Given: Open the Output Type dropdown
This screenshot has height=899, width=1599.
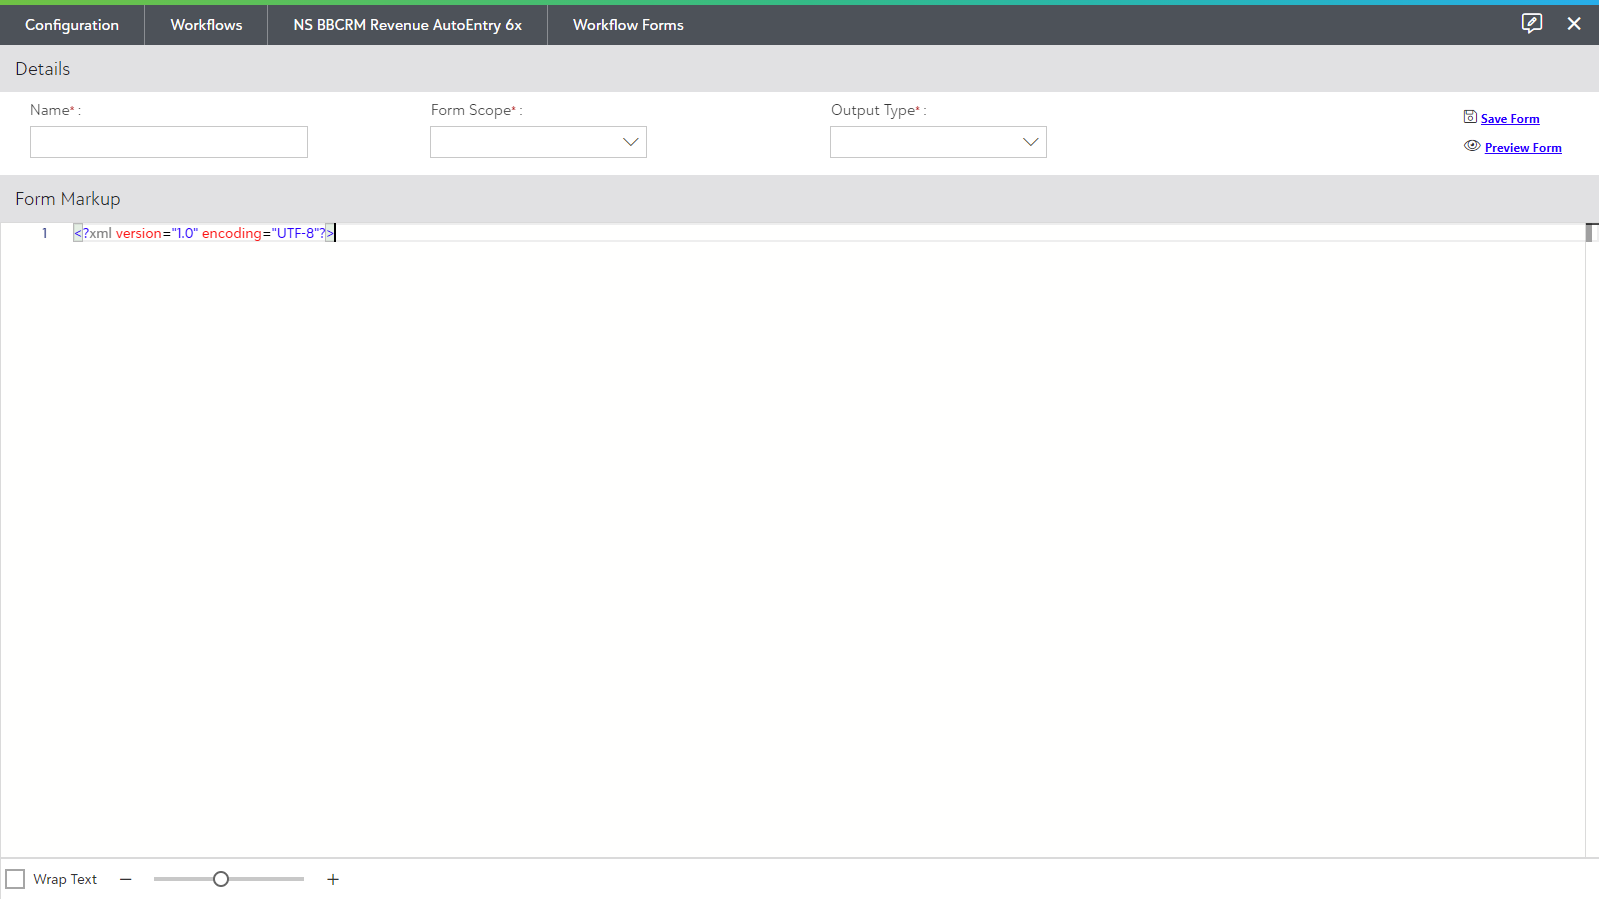Looking at the screenshot, I should (x=938, y=142).
